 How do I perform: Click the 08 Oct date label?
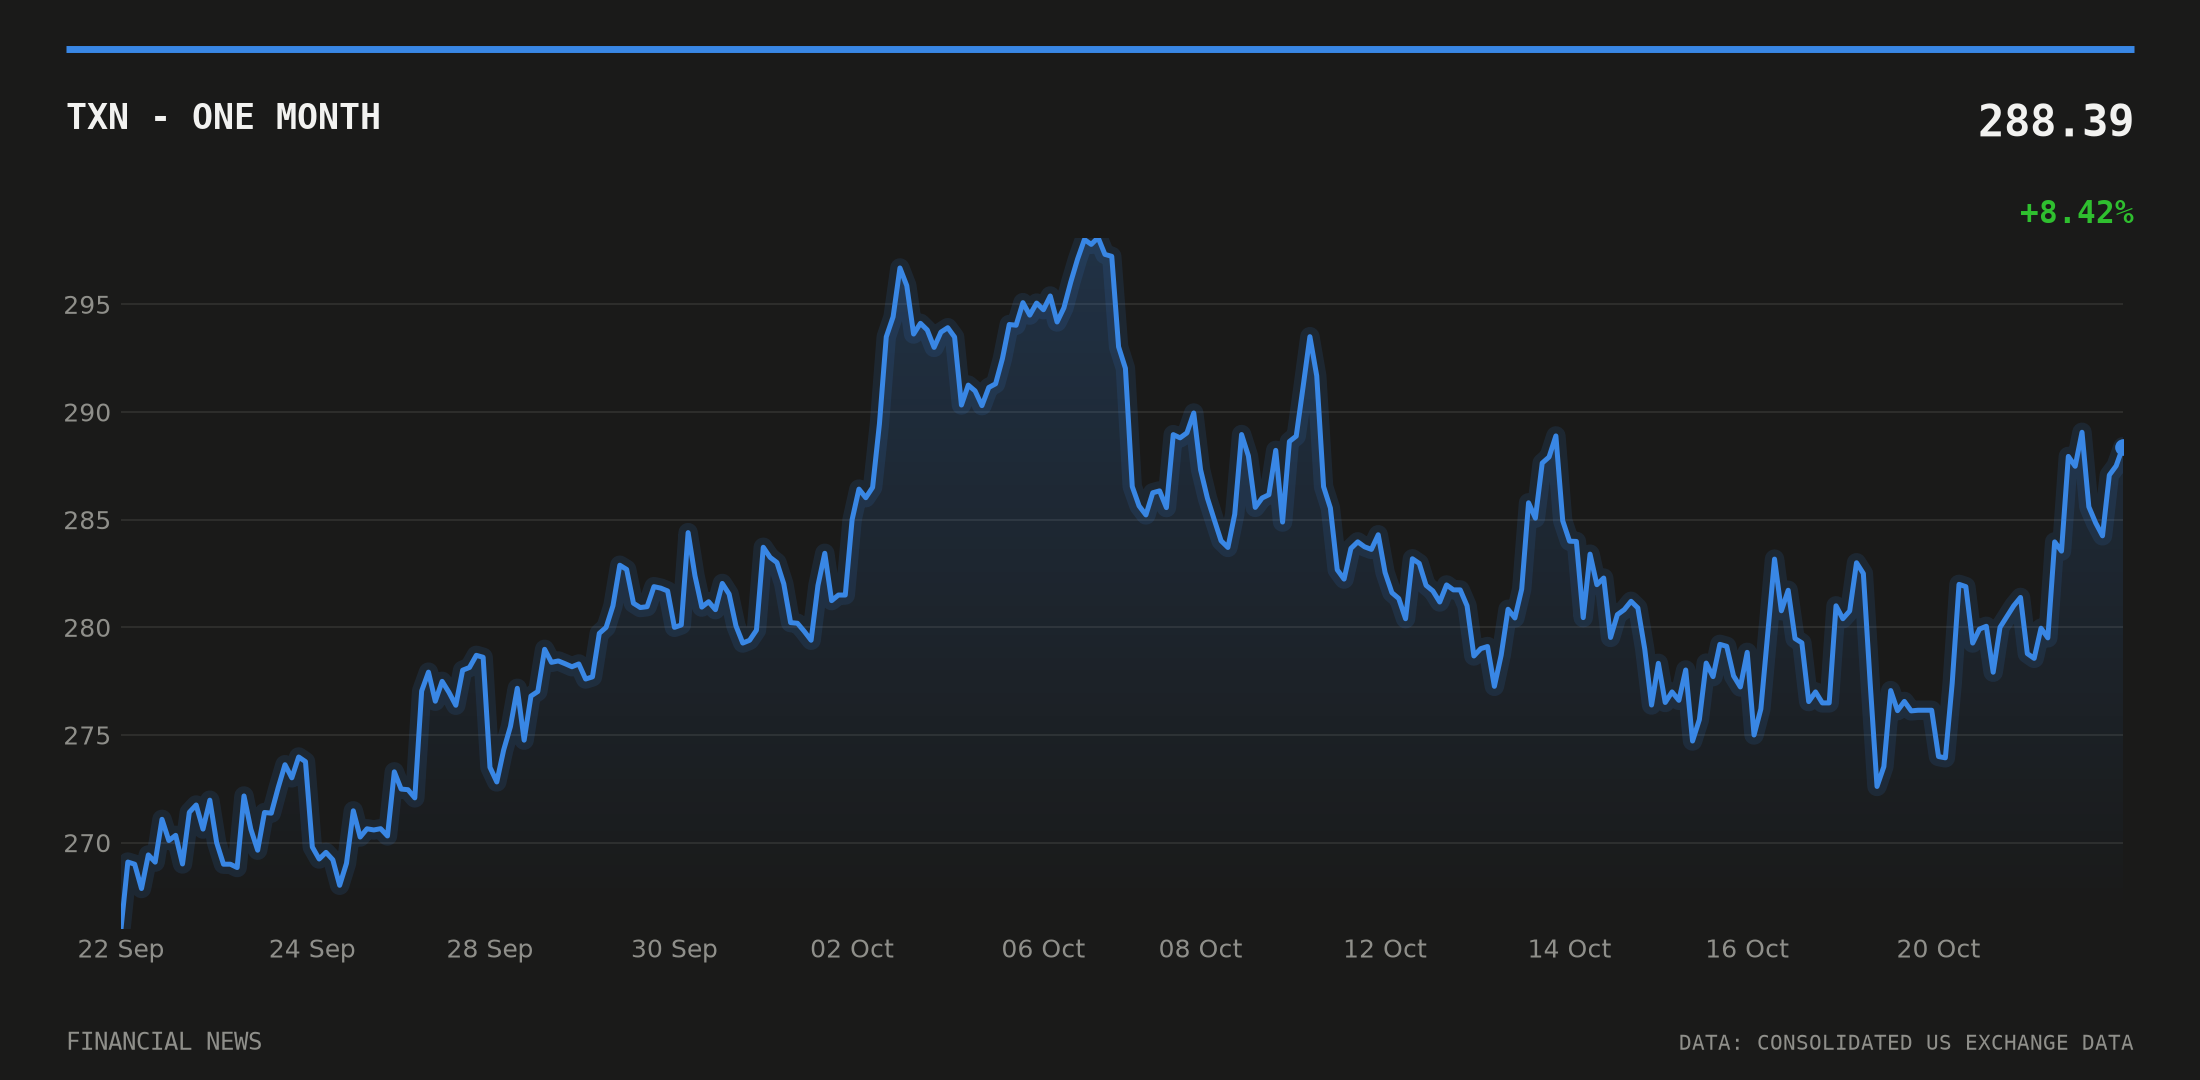tap(1200, 949)
